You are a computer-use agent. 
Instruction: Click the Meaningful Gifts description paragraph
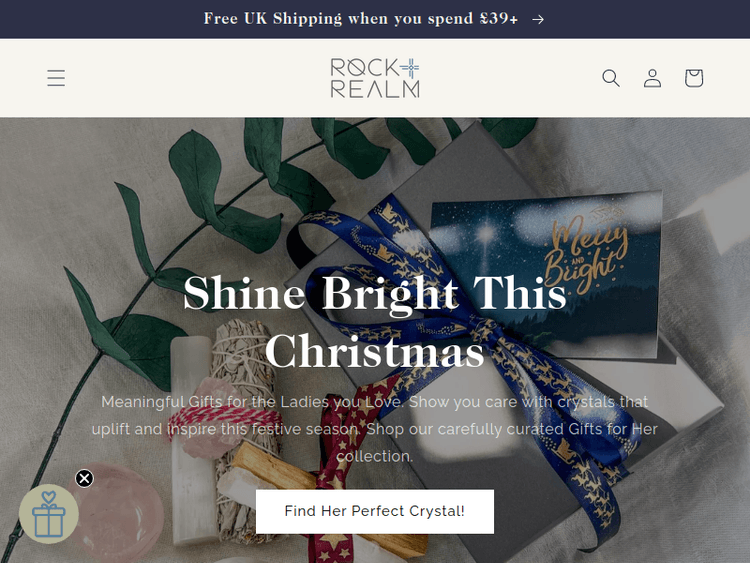[375, 429]
